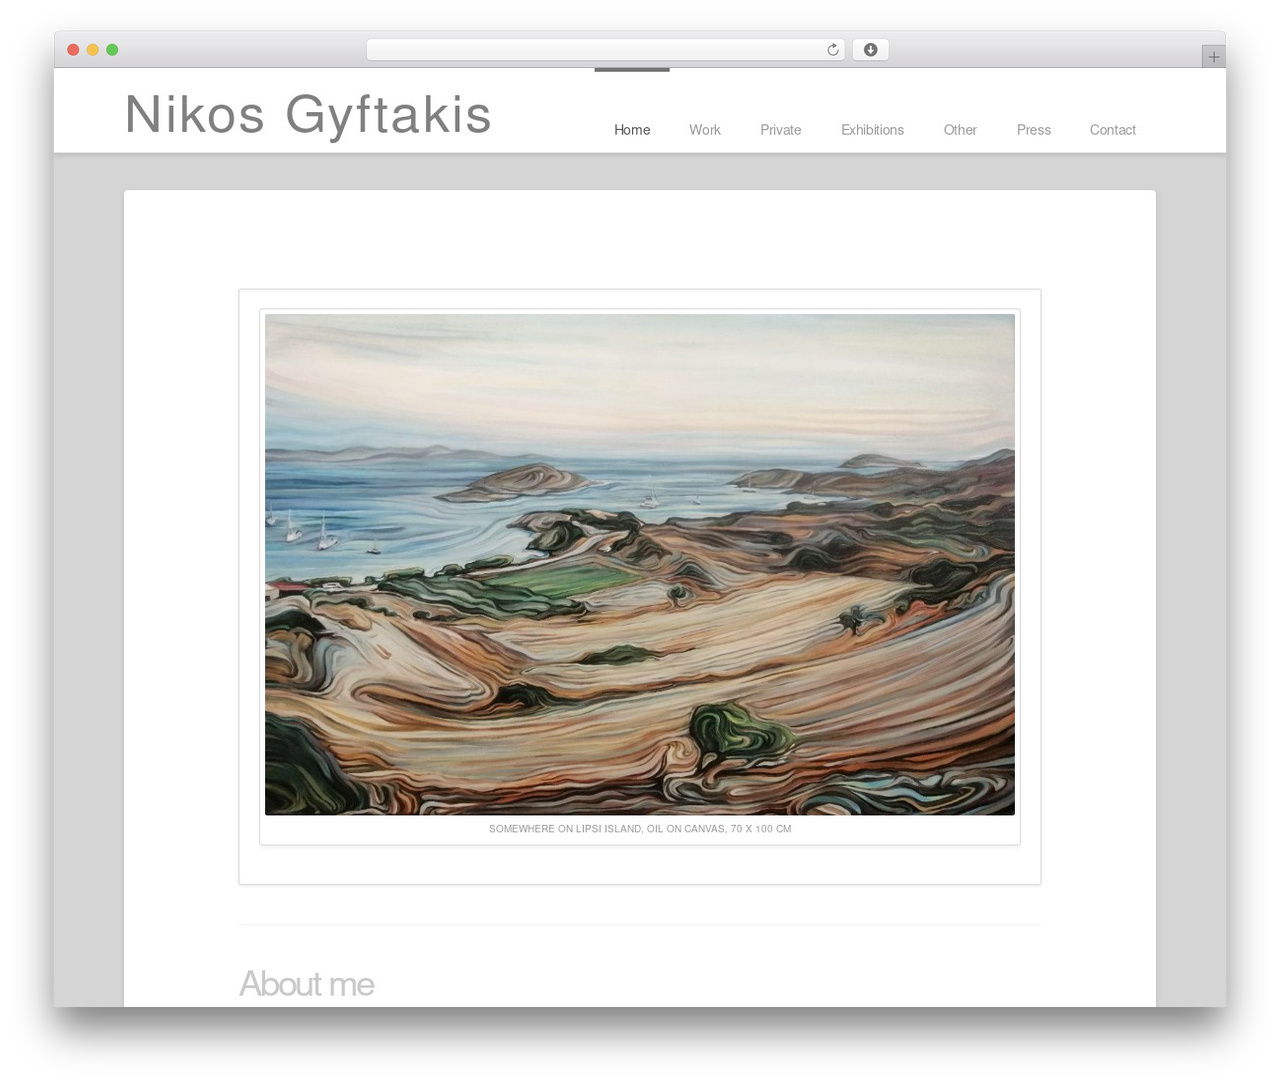Image resolution: width=1280 pixels, height=1084 pixels.
Task: Reload the page using the refresh icon
Action: 832,50
